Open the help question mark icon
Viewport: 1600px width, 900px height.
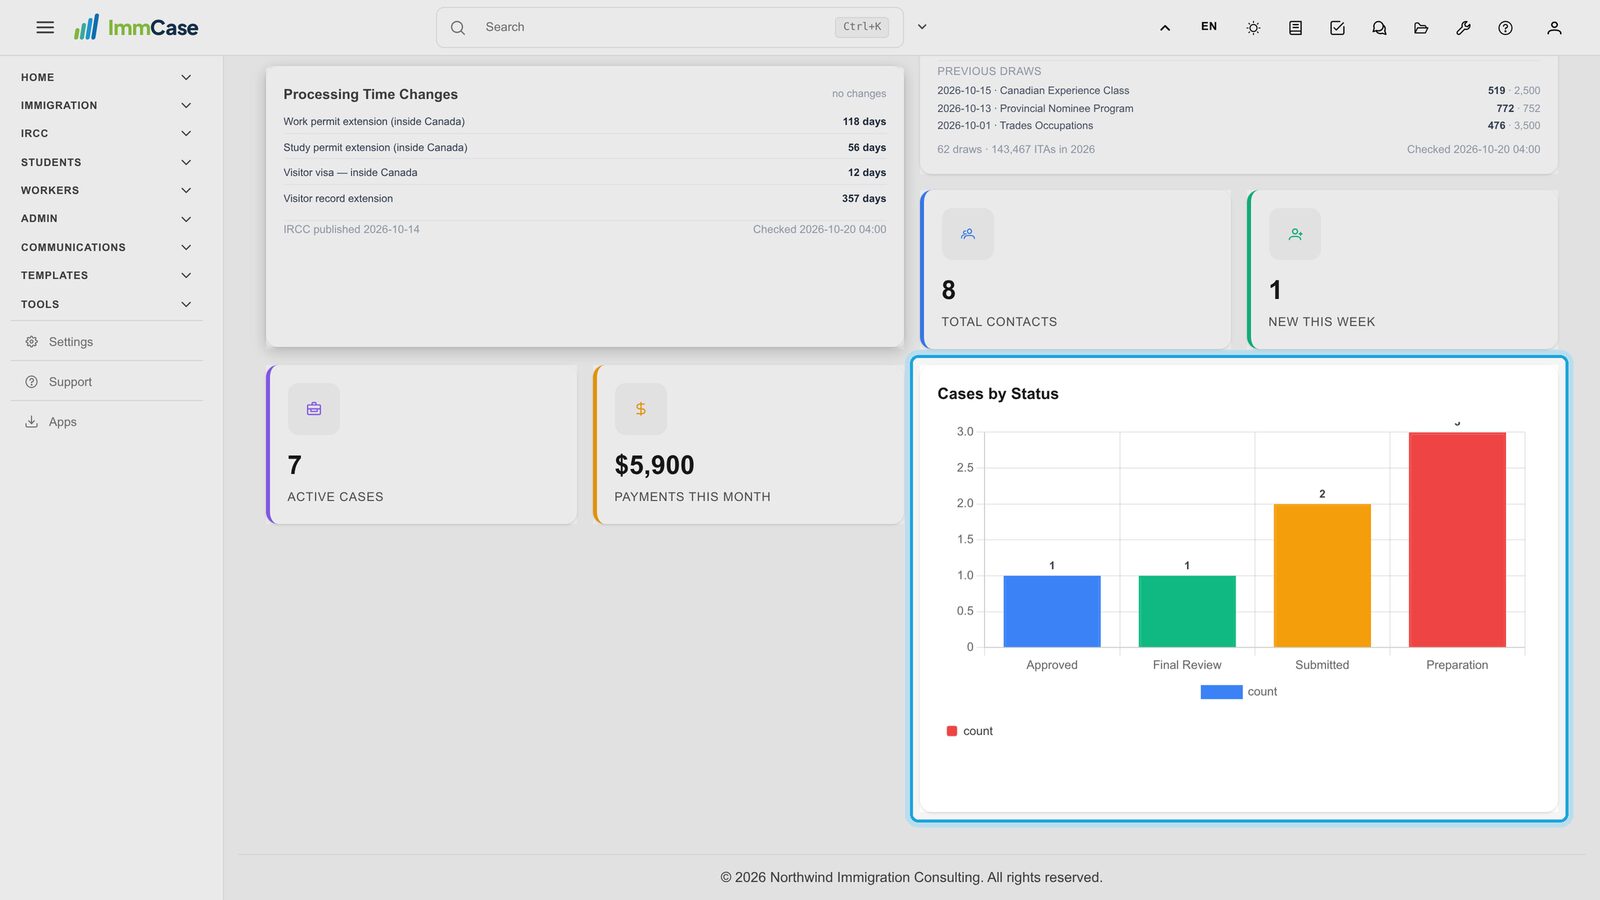click(1505, 28)
